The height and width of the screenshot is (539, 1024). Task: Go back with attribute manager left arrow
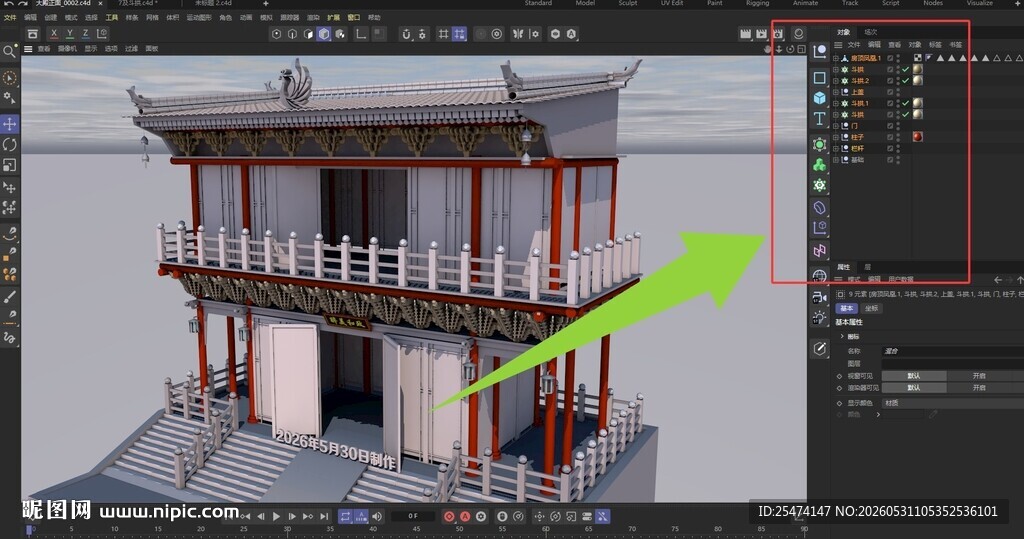pyautogui.click(x=998, y=280)
